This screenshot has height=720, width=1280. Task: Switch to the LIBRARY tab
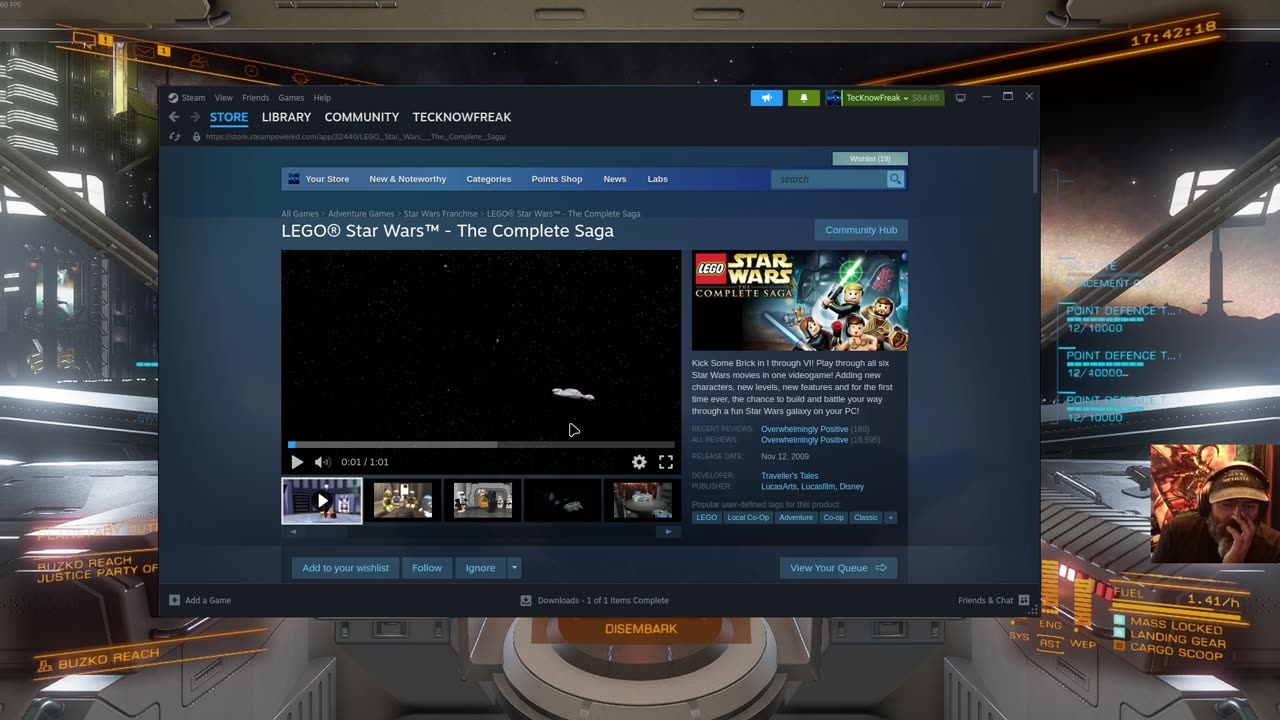(286, 117)
